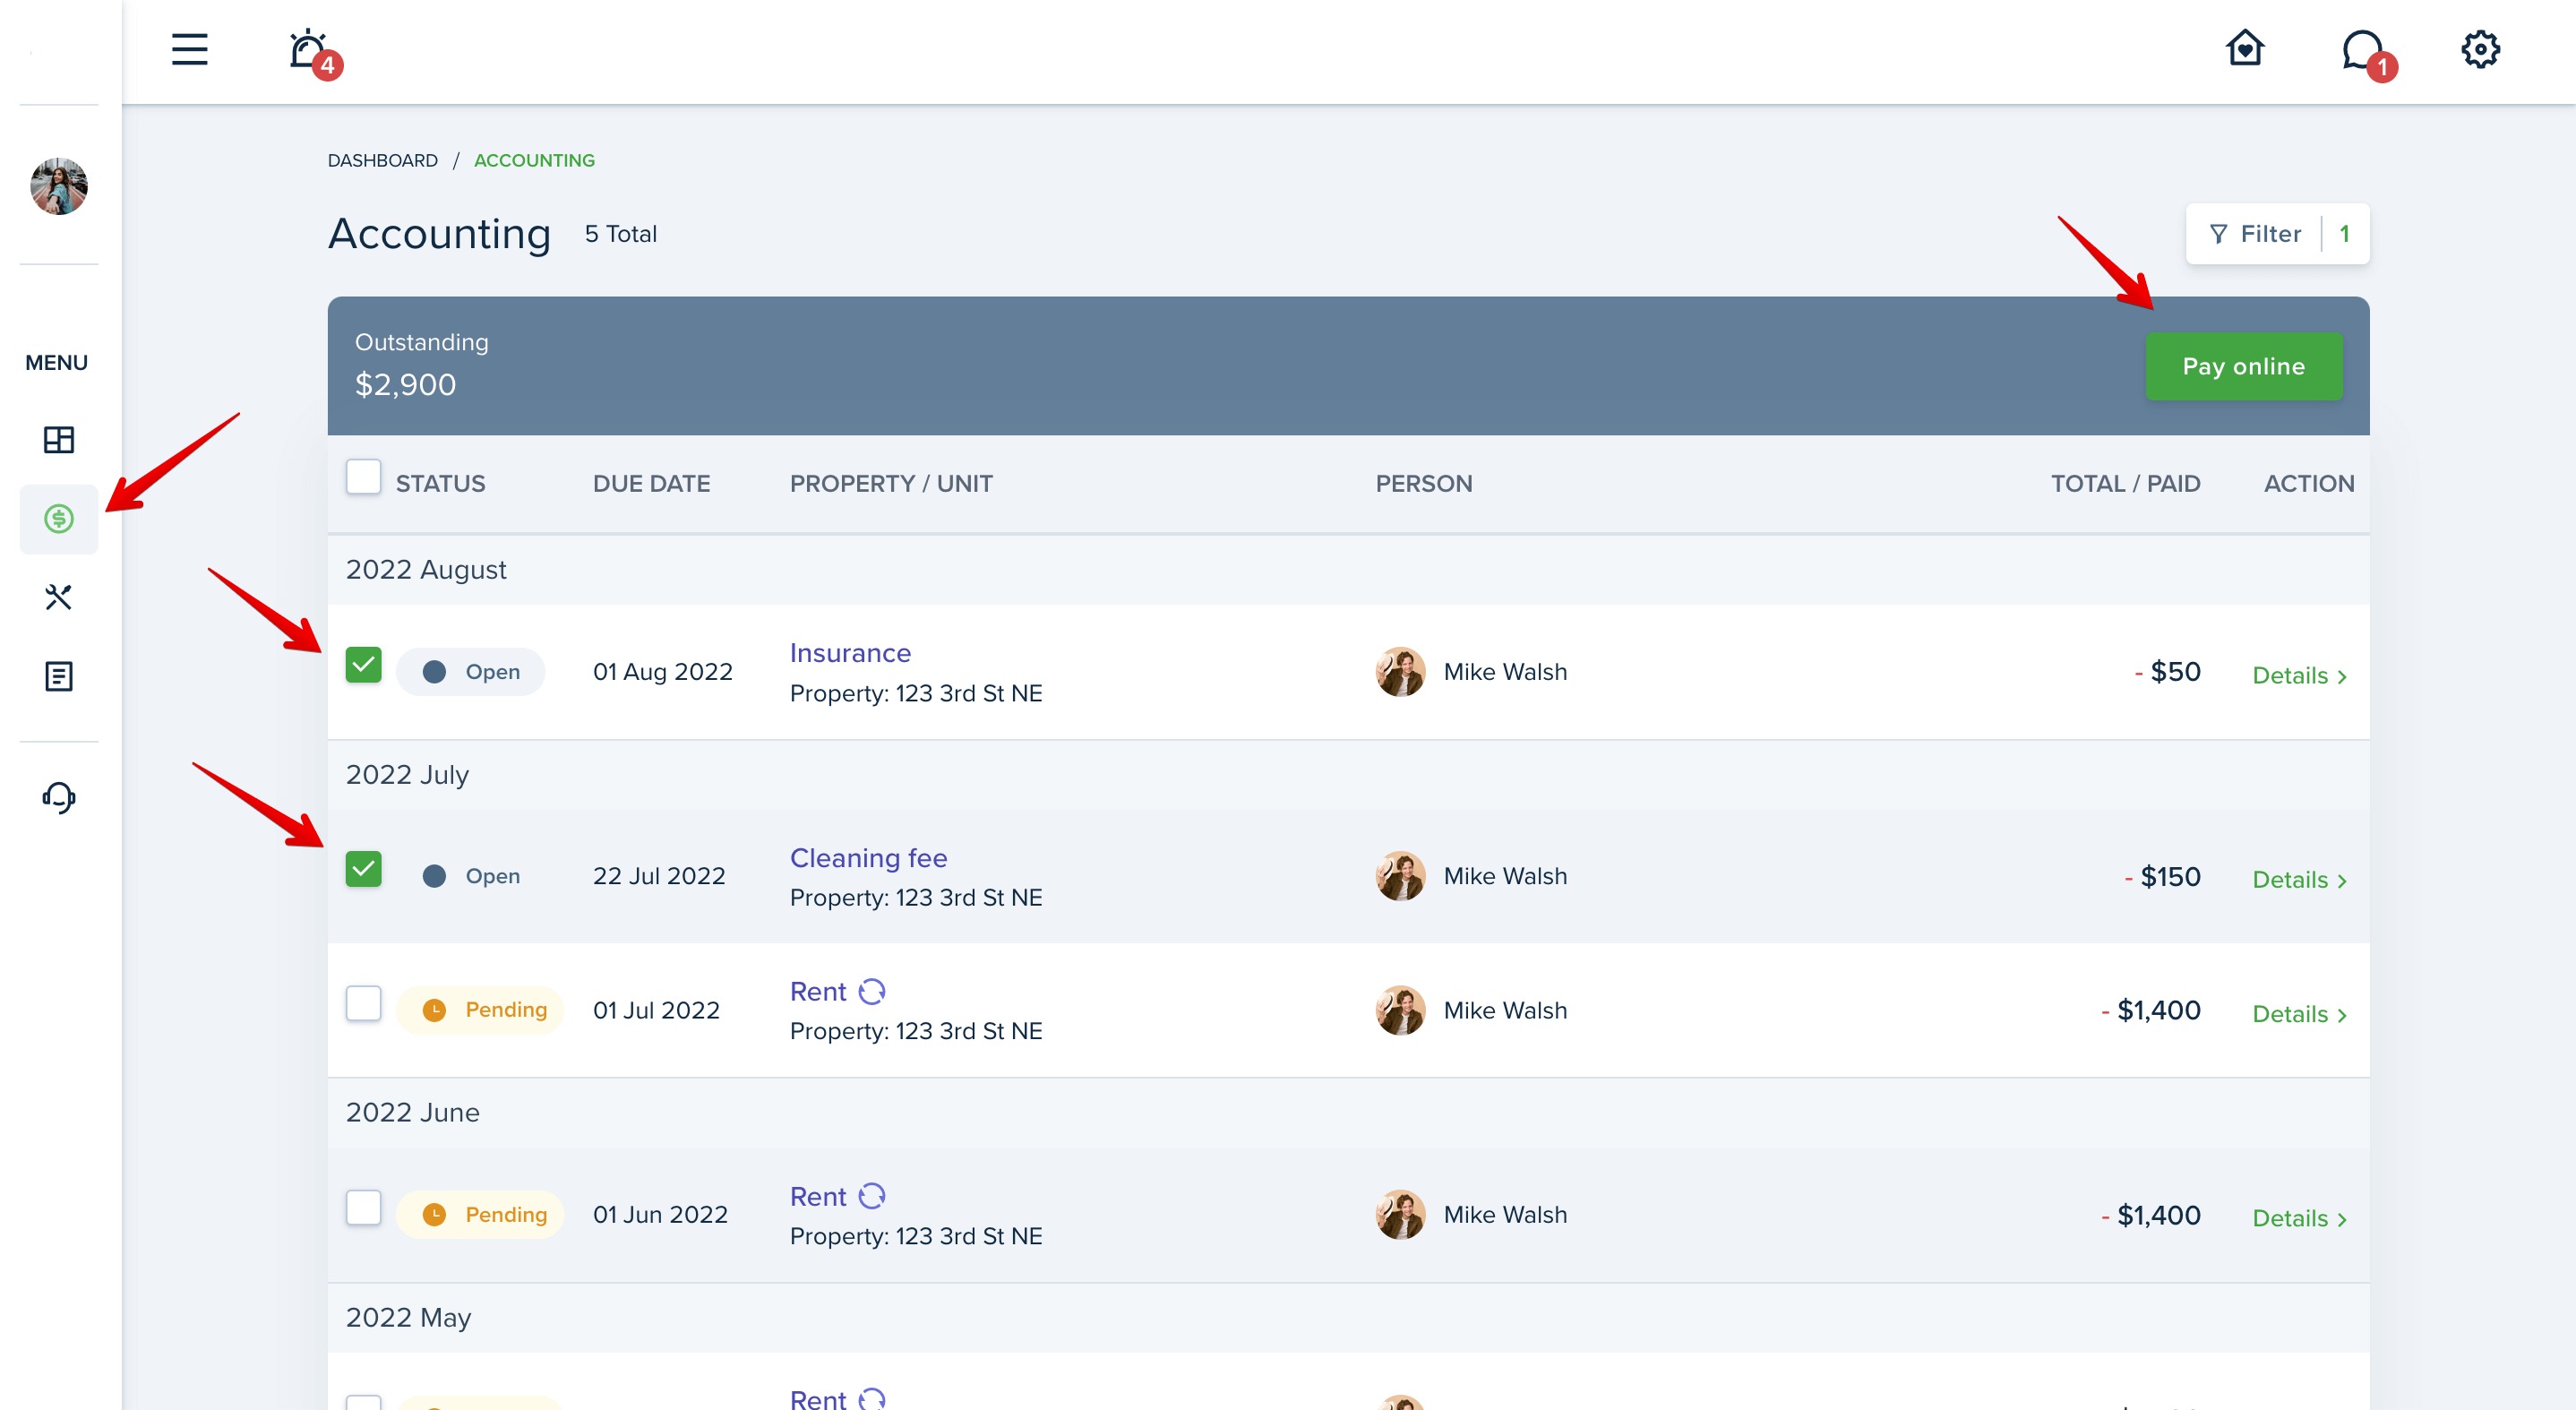The height and width of the screenshot is (1410, 2576).
Task: Sort by PROPERTY / UNIT column header
Action: 891,484
